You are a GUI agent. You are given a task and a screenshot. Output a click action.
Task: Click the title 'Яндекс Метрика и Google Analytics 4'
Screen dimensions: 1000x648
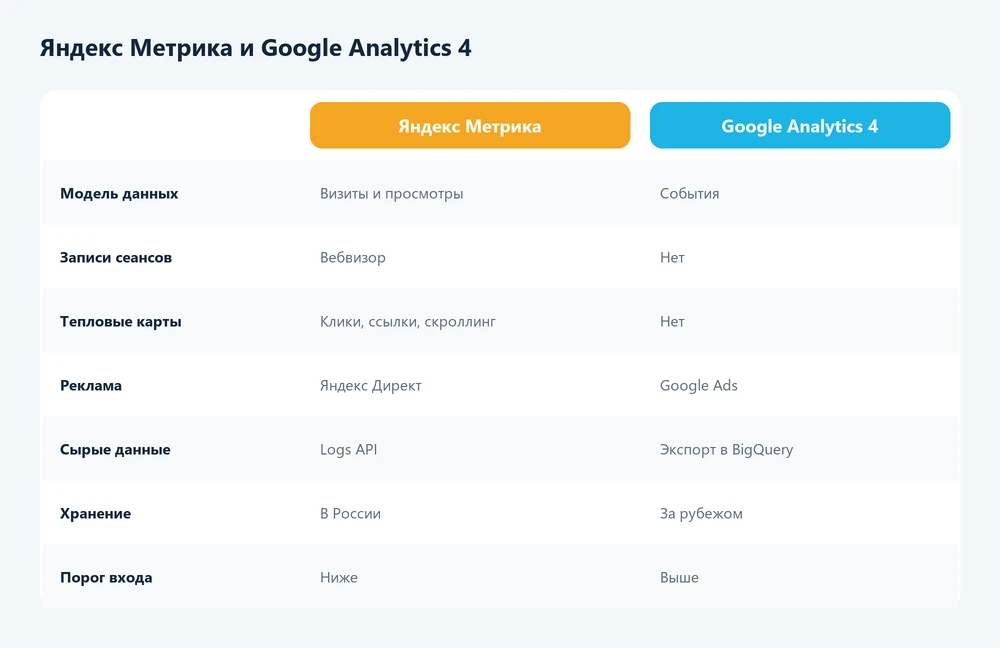(x=256, y=48)
